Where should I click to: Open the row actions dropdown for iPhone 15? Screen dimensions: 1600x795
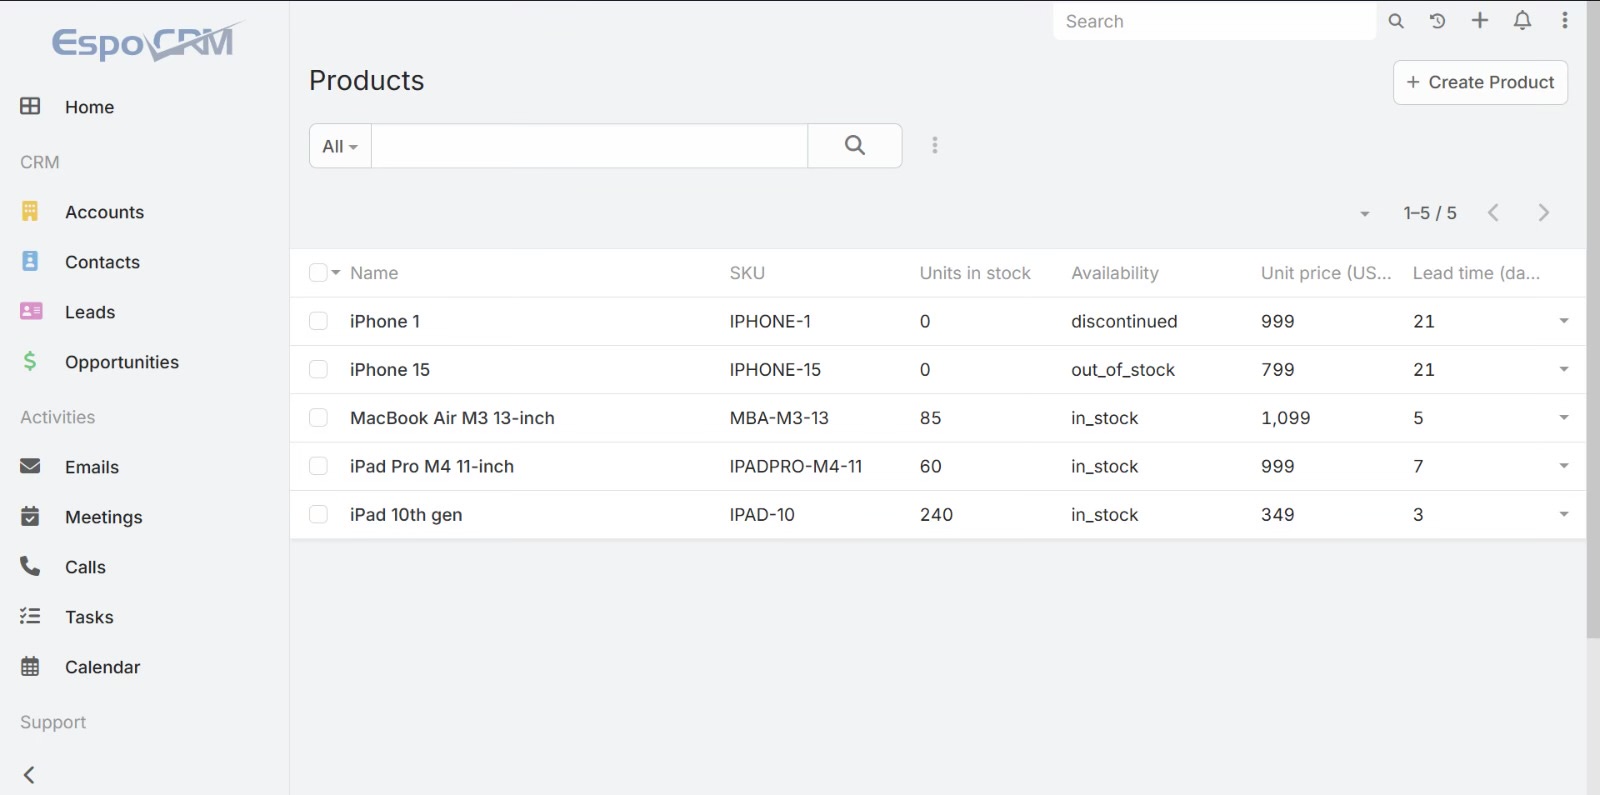[1564, 369]
